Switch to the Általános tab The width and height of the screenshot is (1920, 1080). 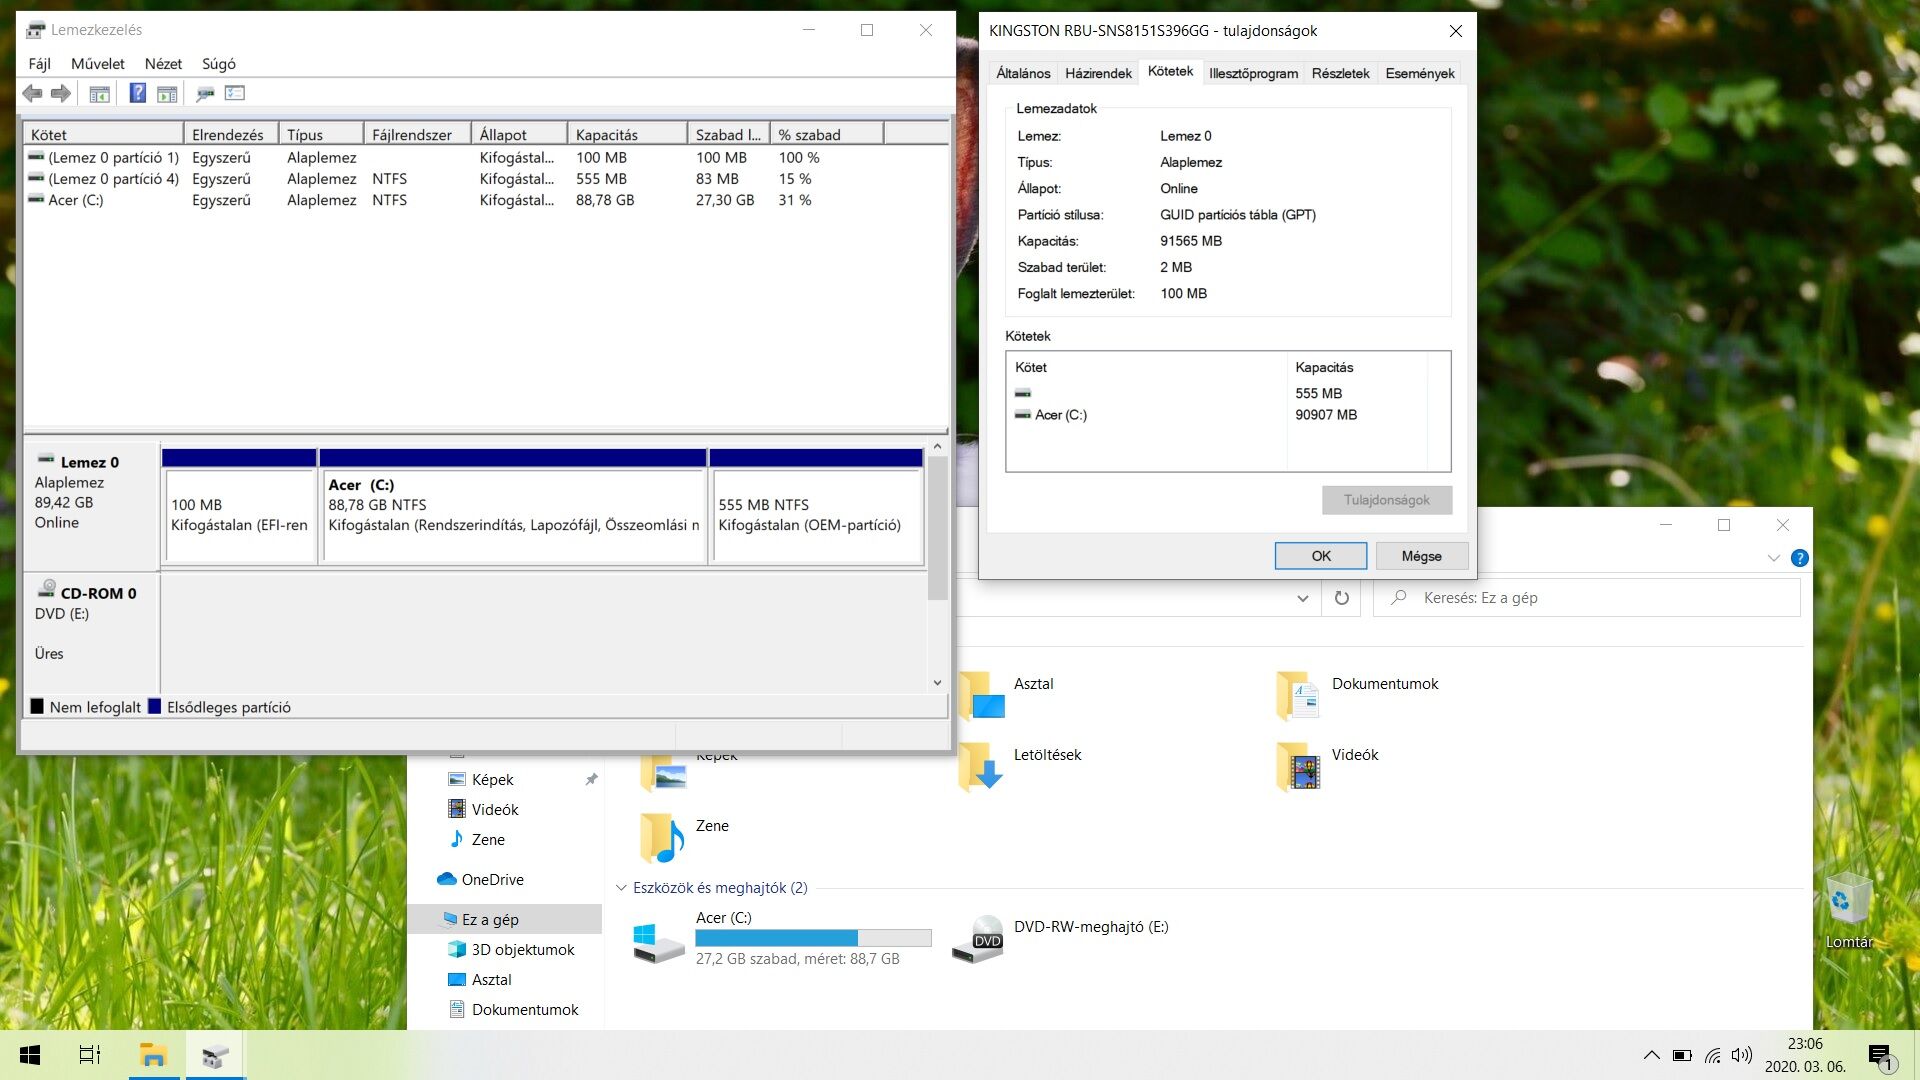tap(1023, 73)
